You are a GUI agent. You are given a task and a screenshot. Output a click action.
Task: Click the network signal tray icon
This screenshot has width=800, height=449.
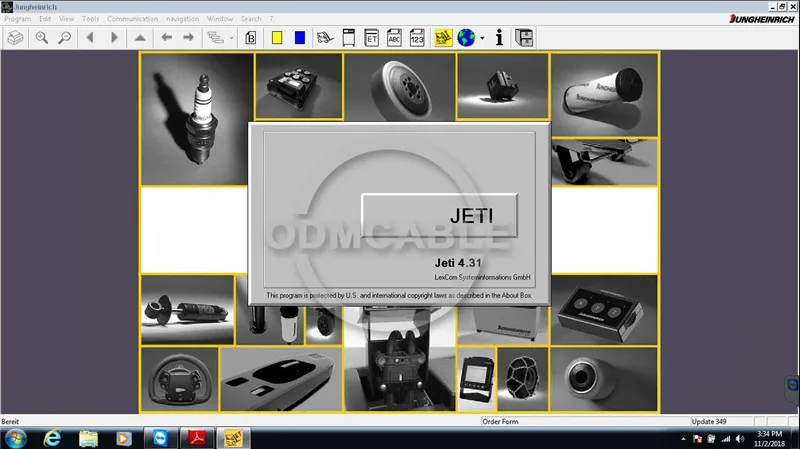pos(726,439)
